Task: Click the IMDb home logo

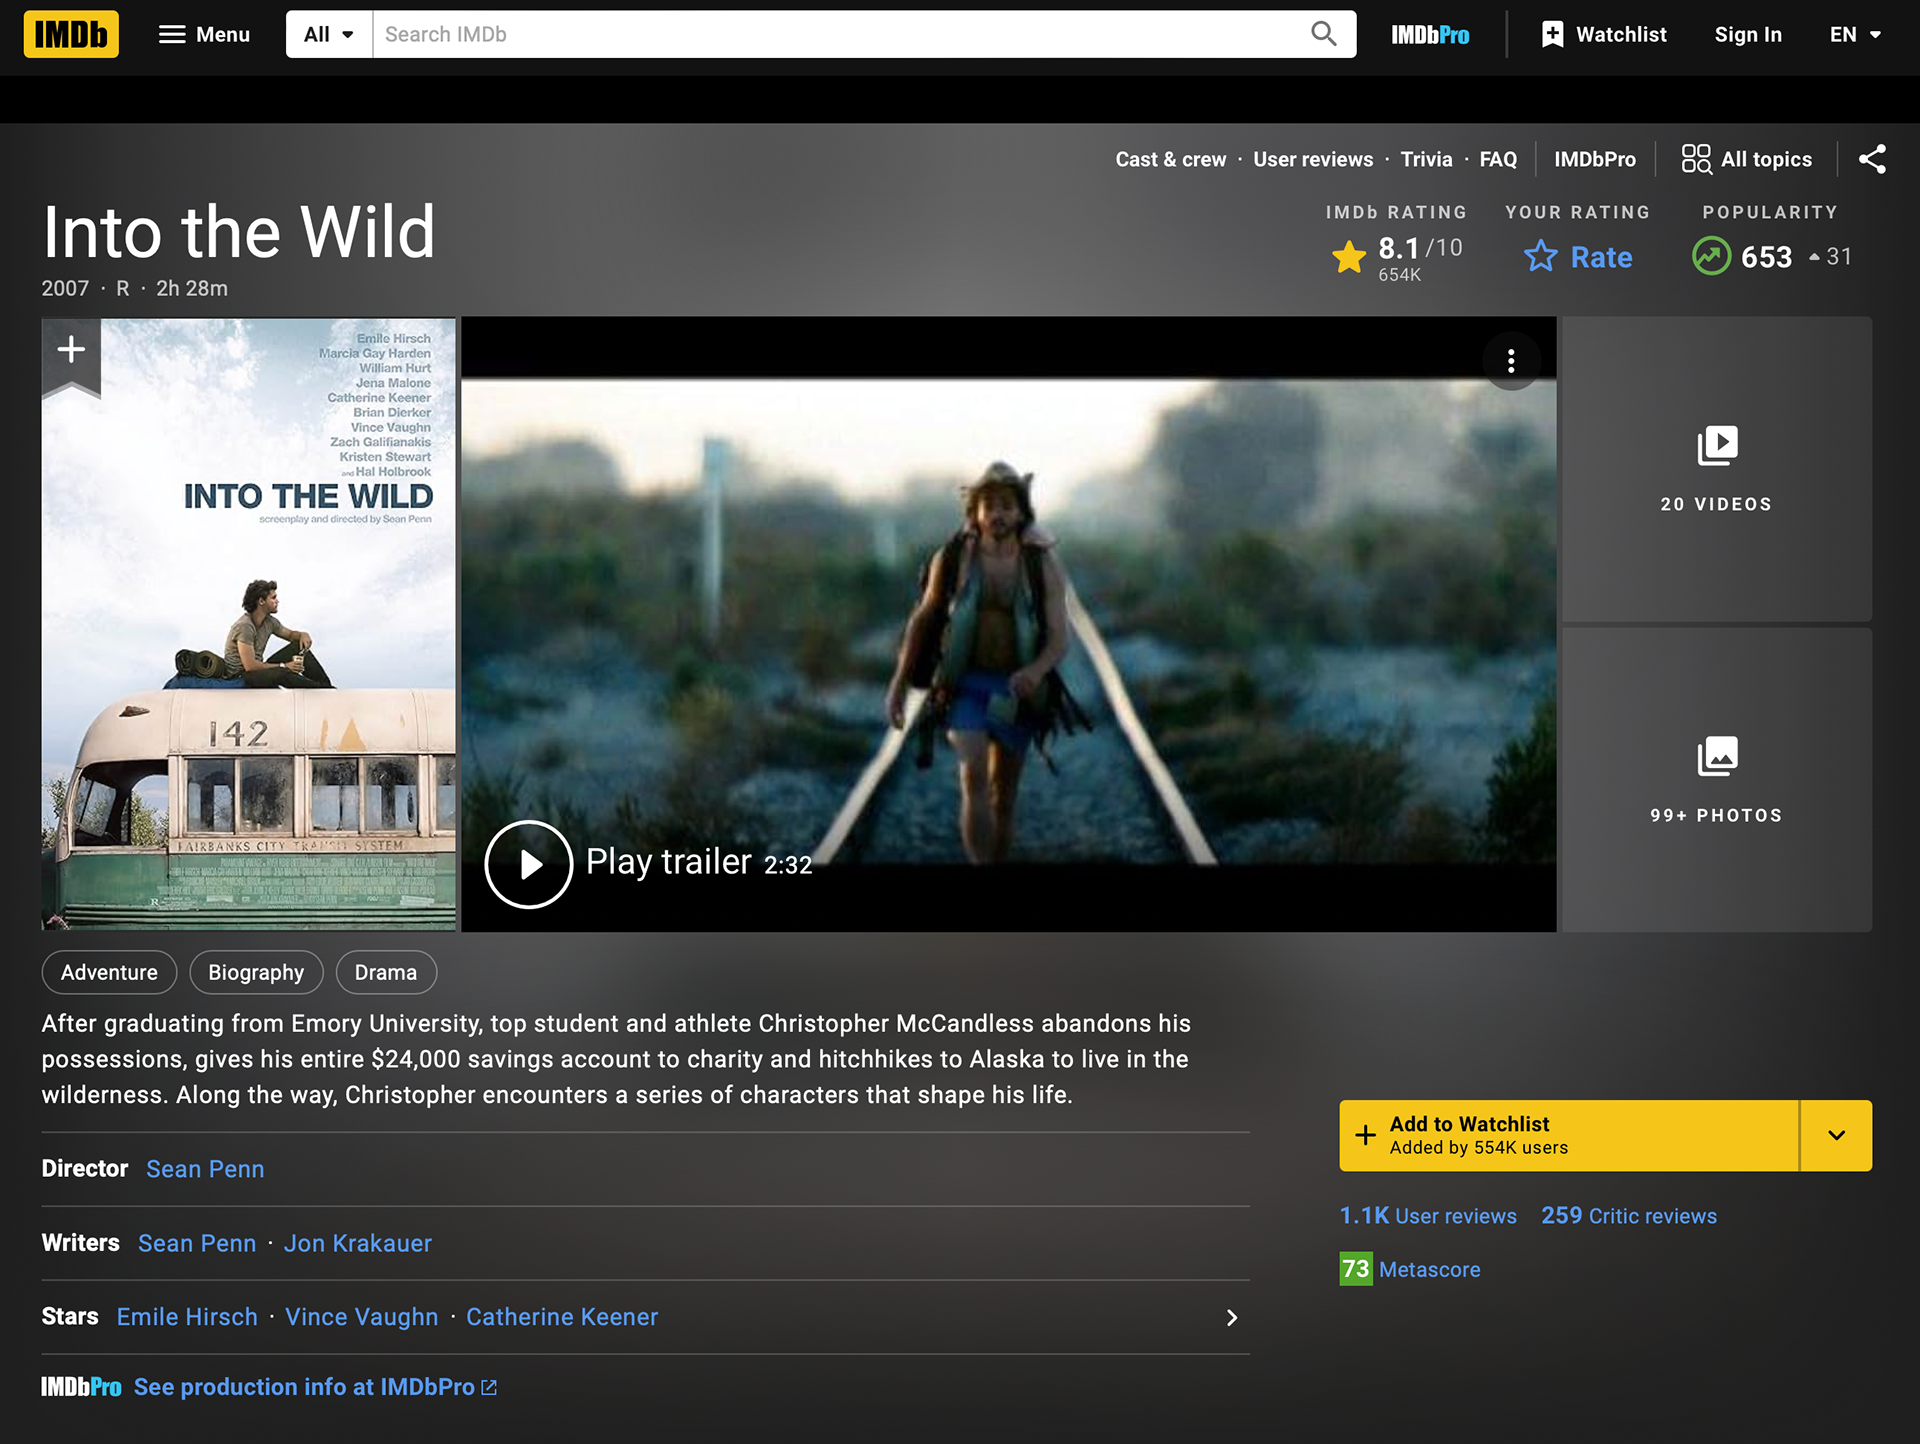Action: [x=71, y=34]
